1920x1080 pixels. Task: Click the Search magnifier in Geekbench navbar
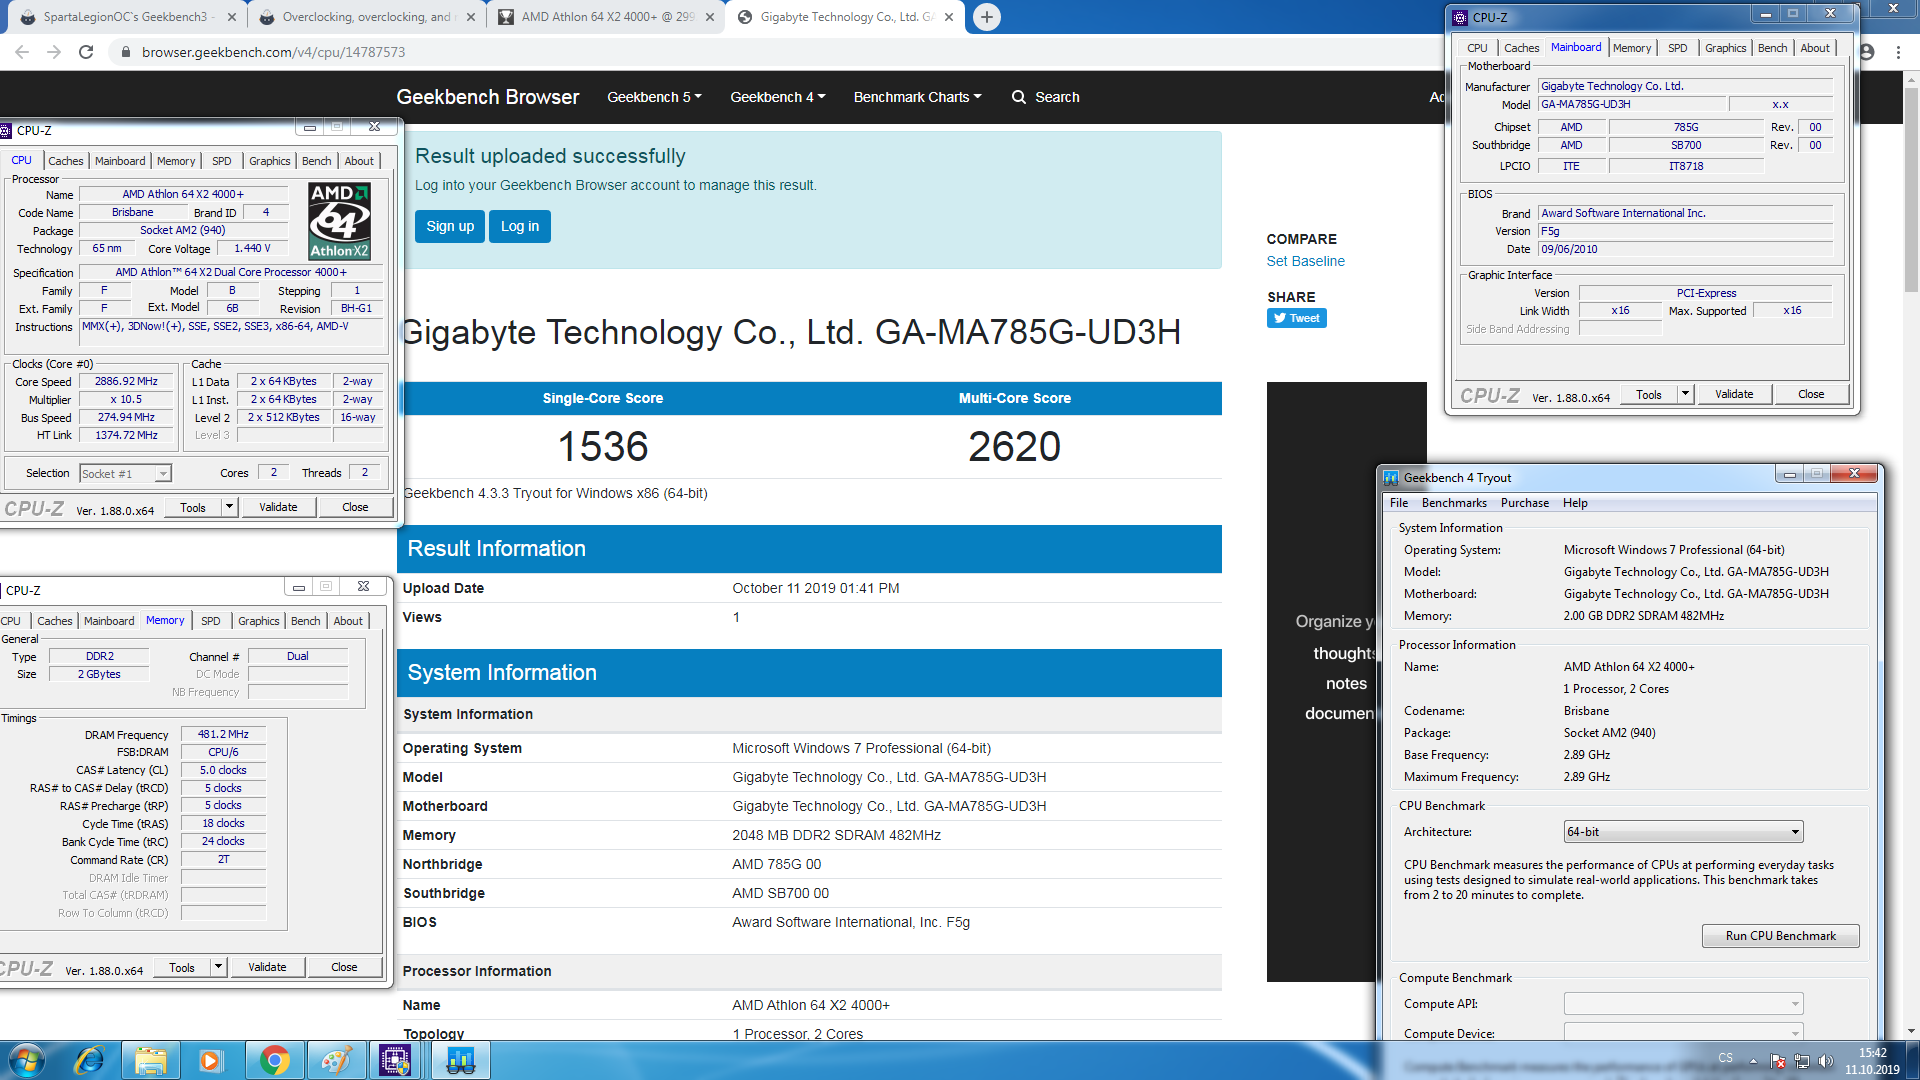1018,97
